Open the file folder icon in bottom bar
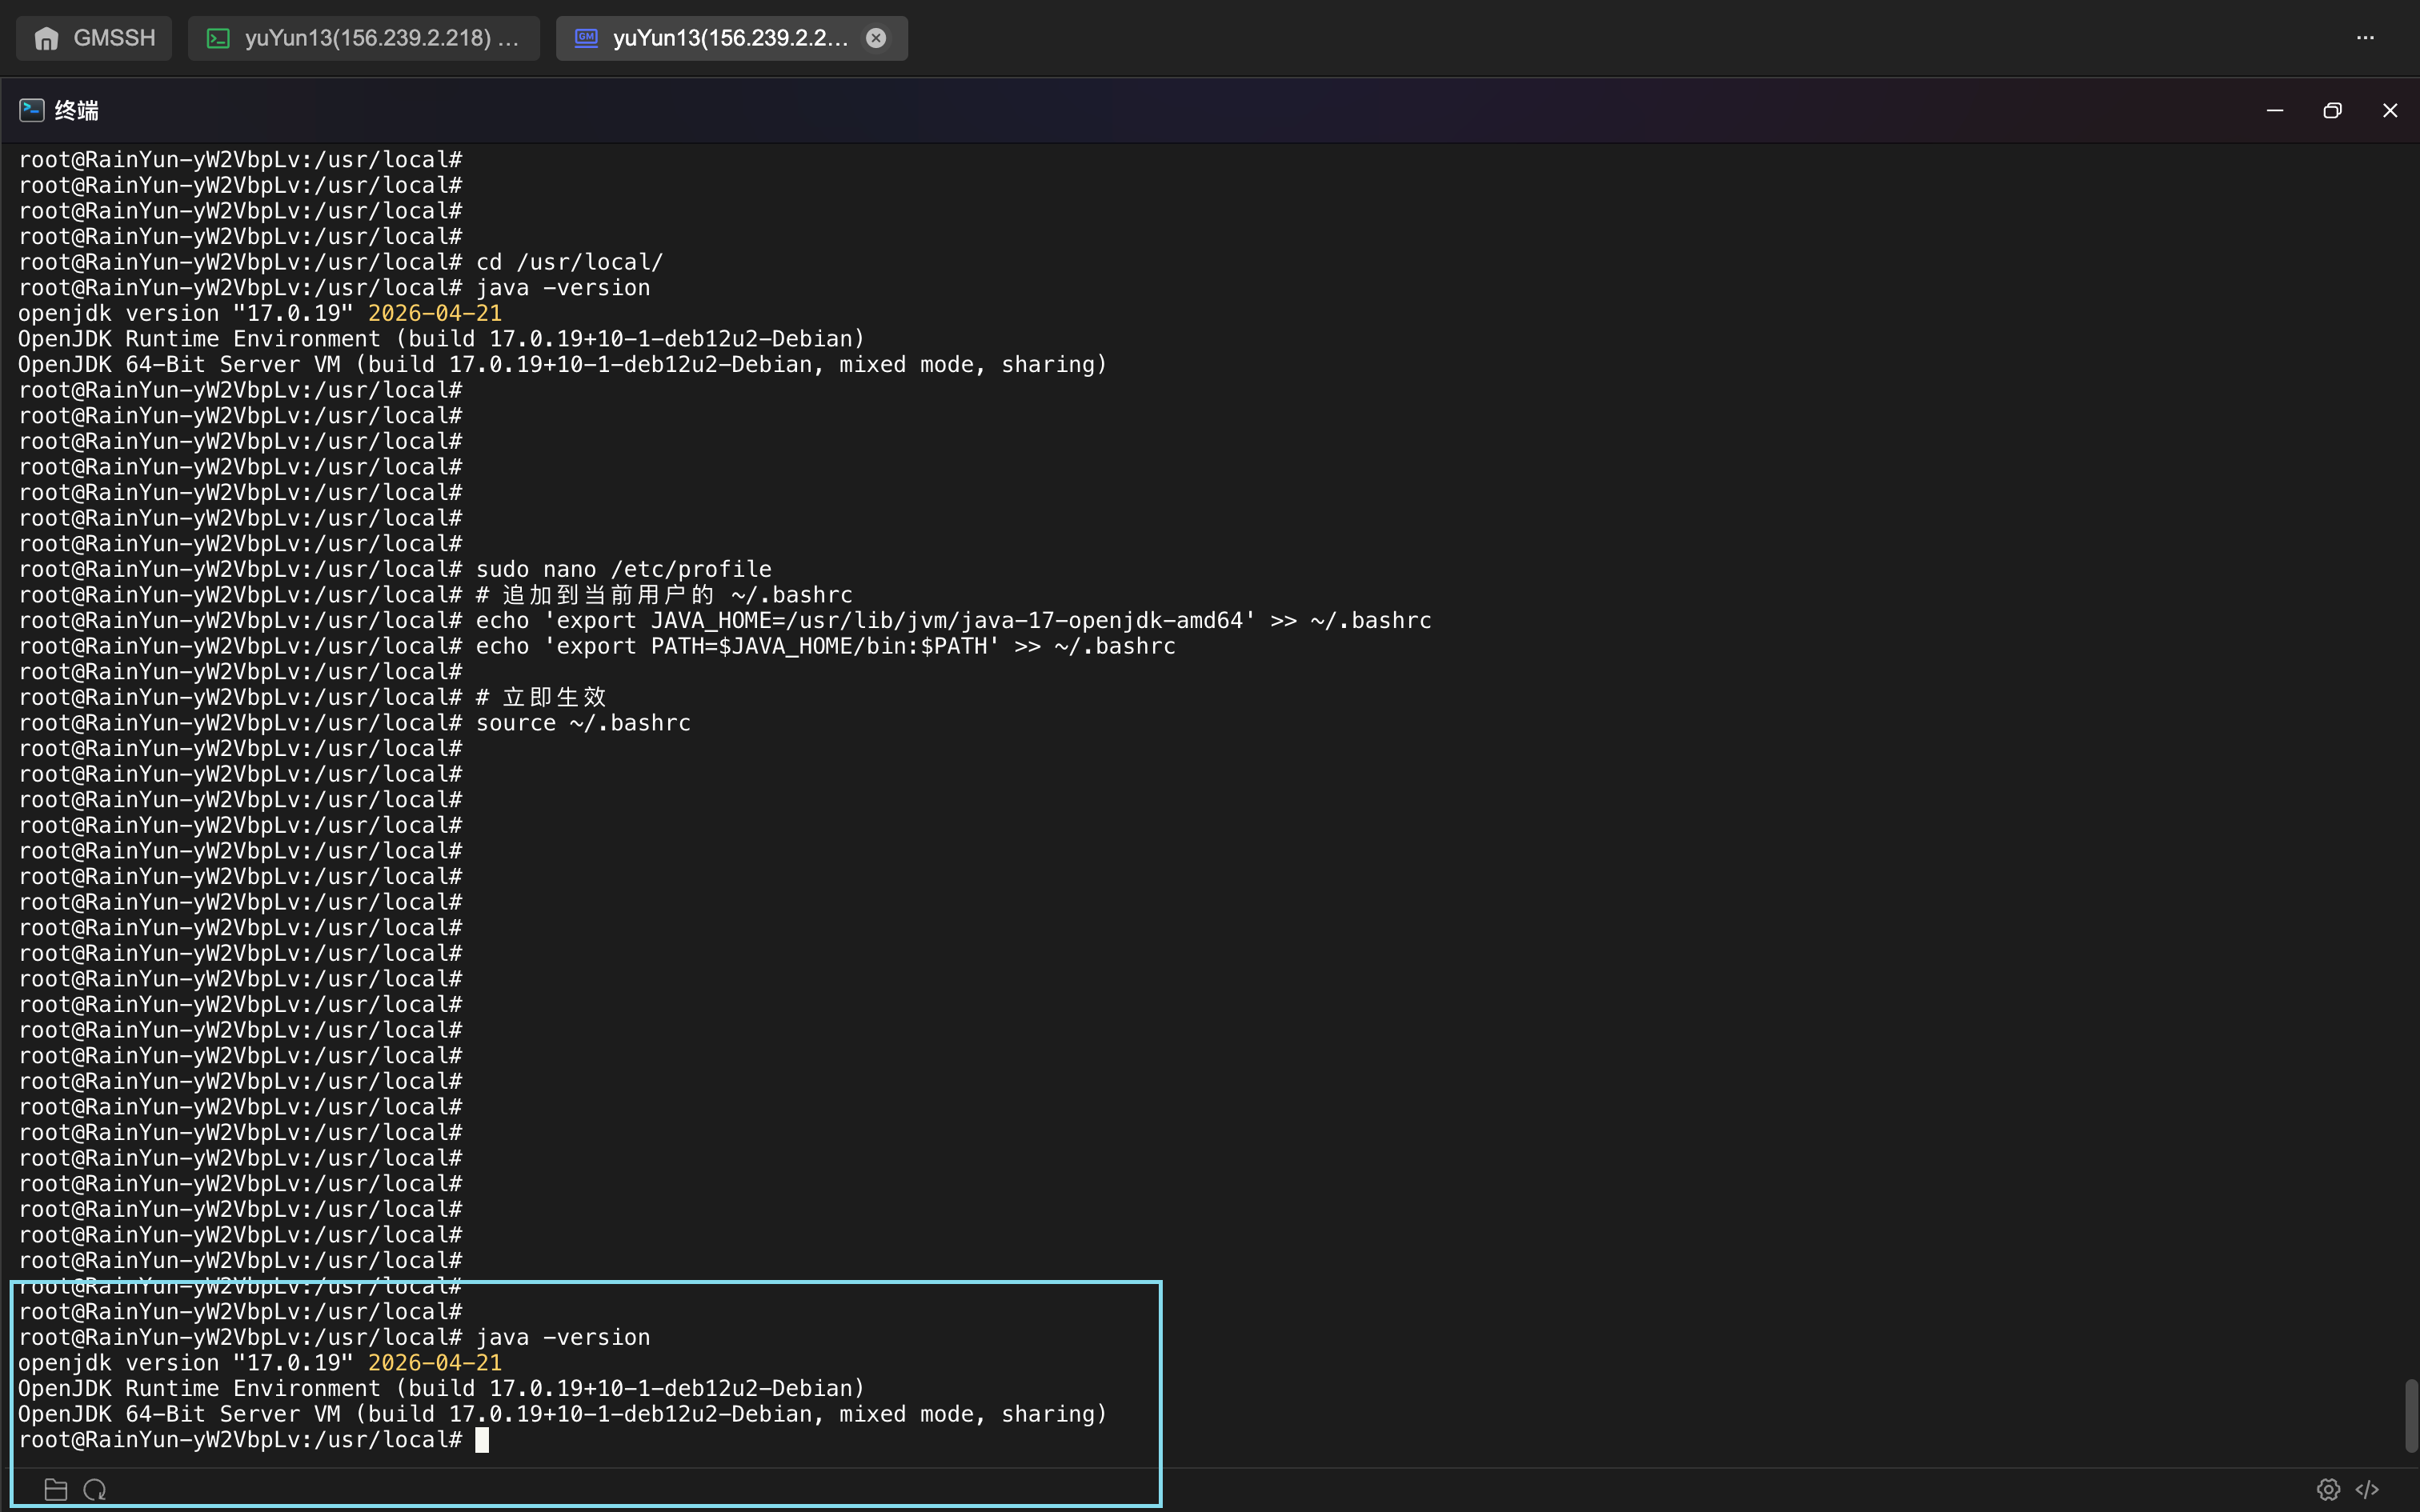 56,1489
